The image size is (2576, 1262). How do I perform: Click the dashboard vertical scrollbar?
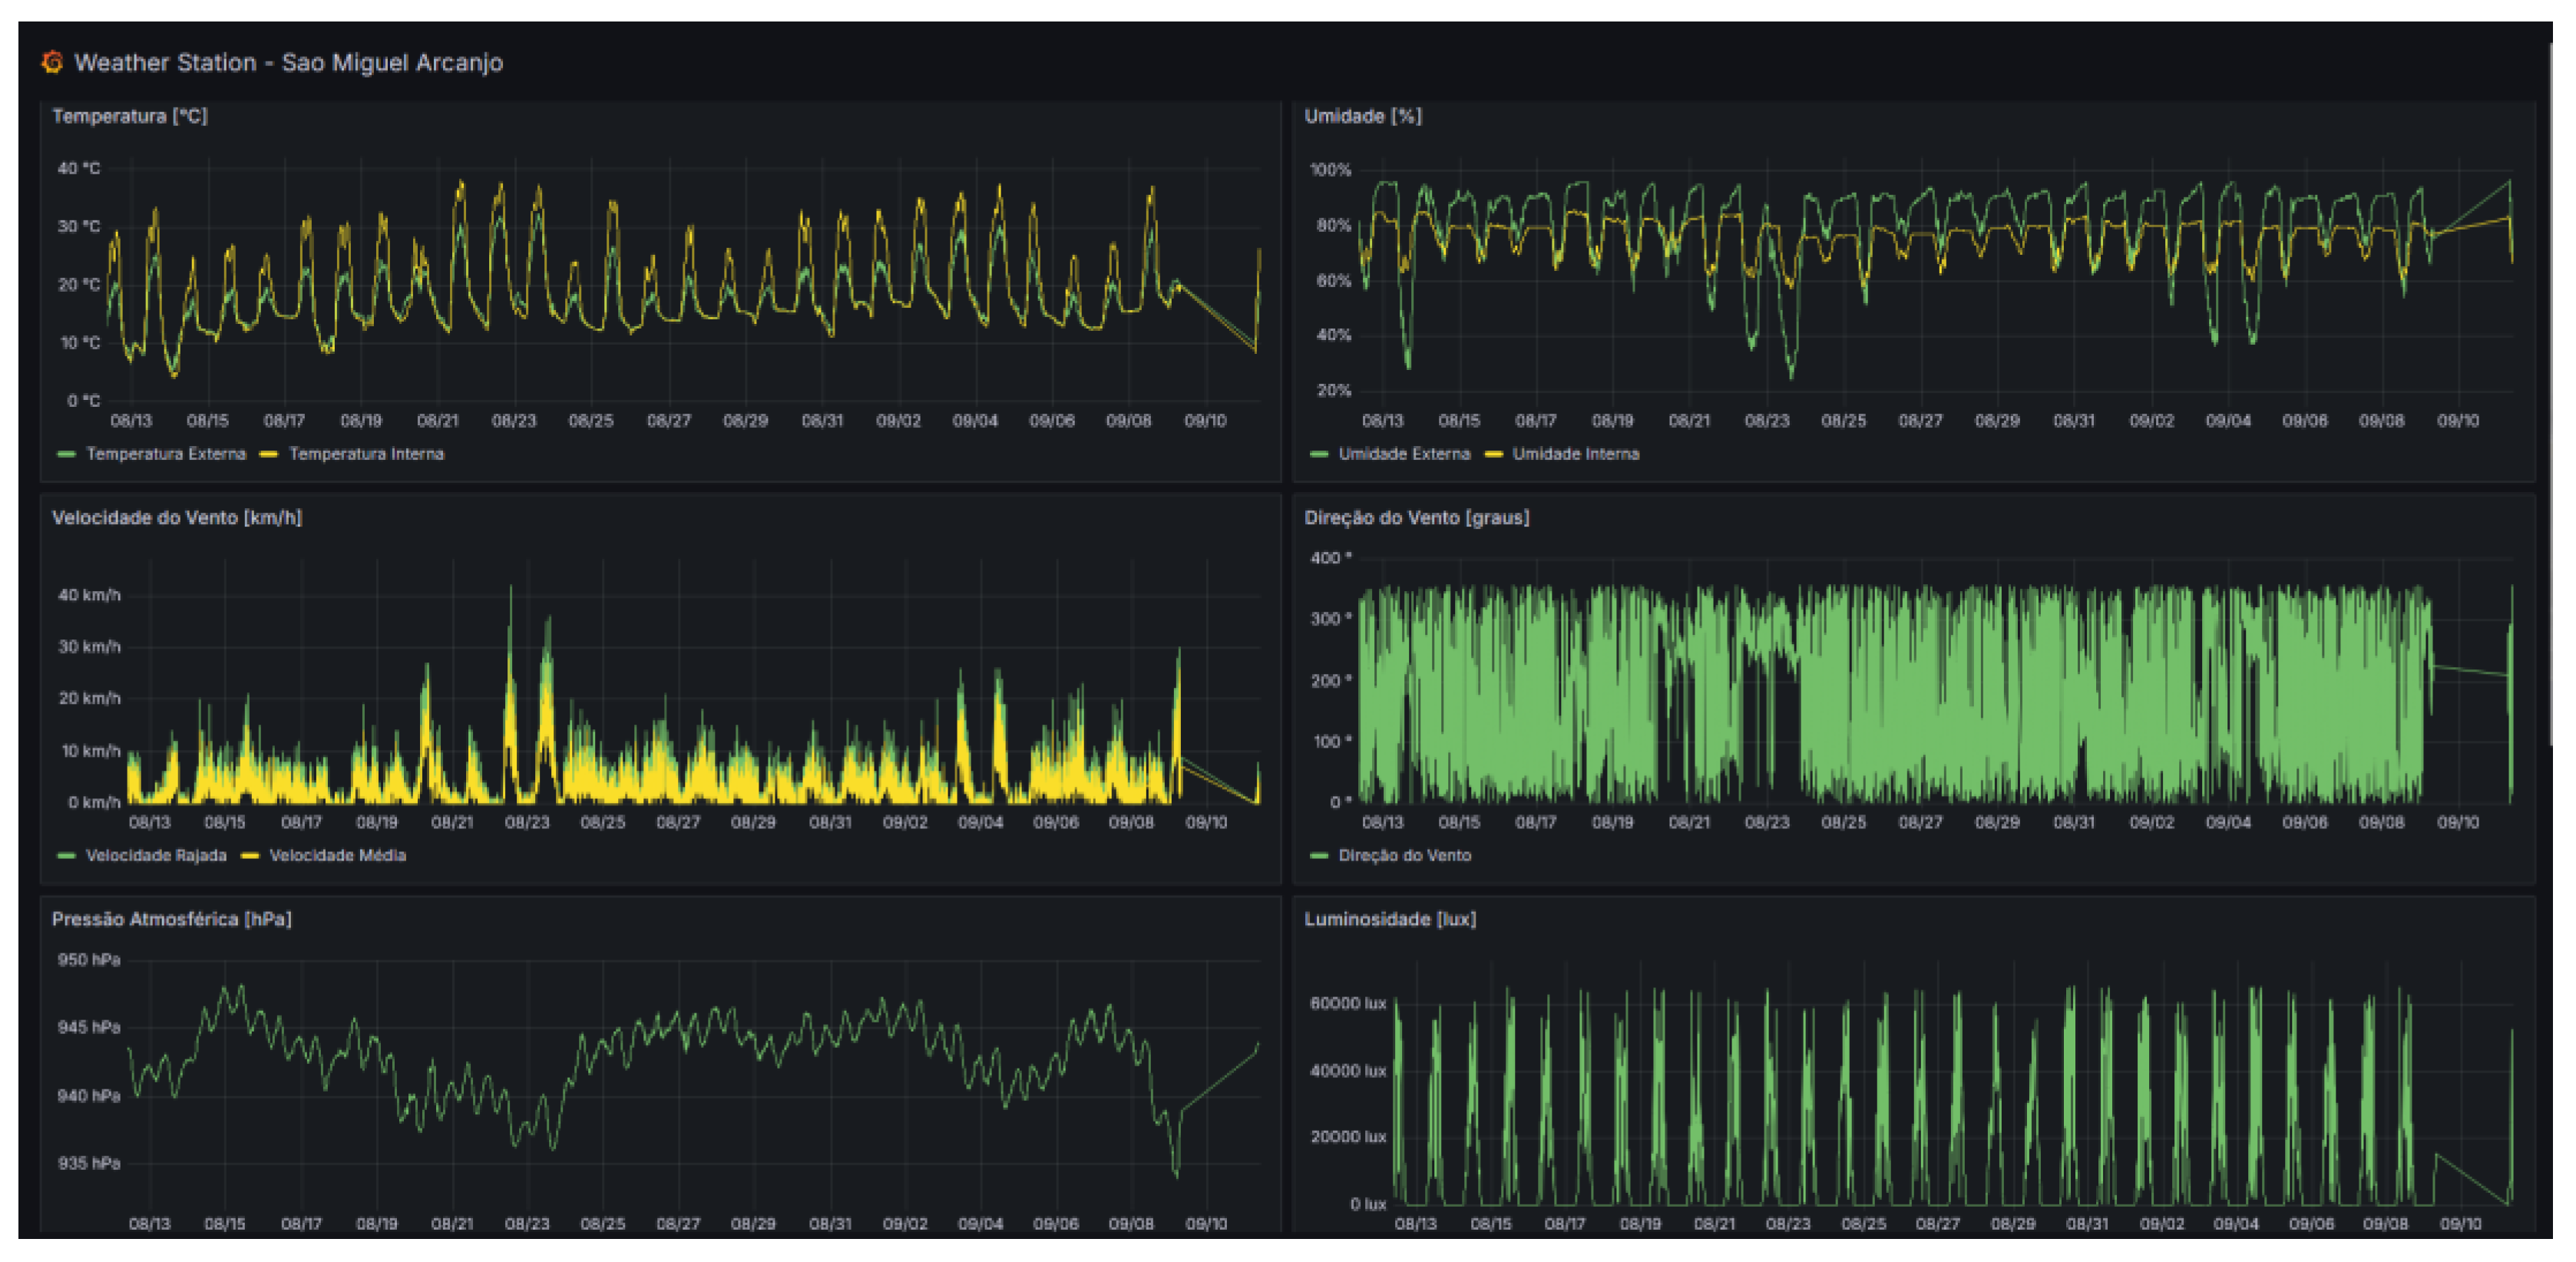point(2551,395)
